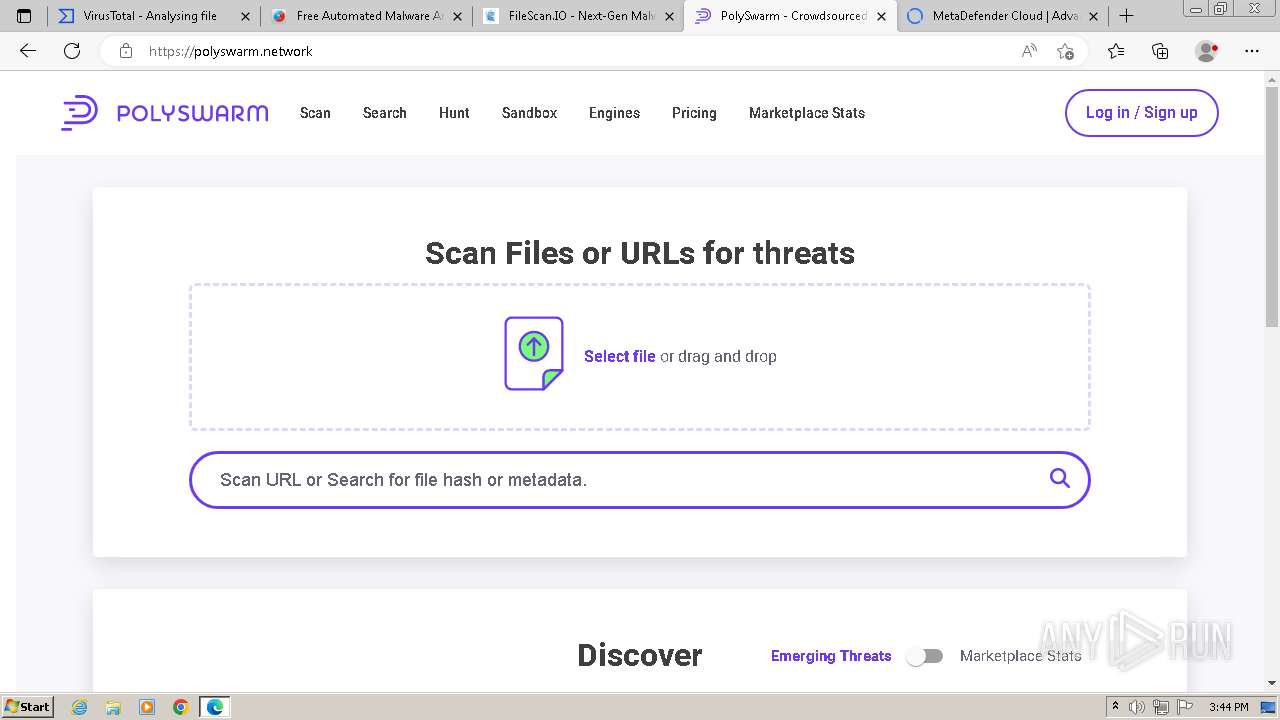
Task: Open browser collections
Action: point(1160,51)
